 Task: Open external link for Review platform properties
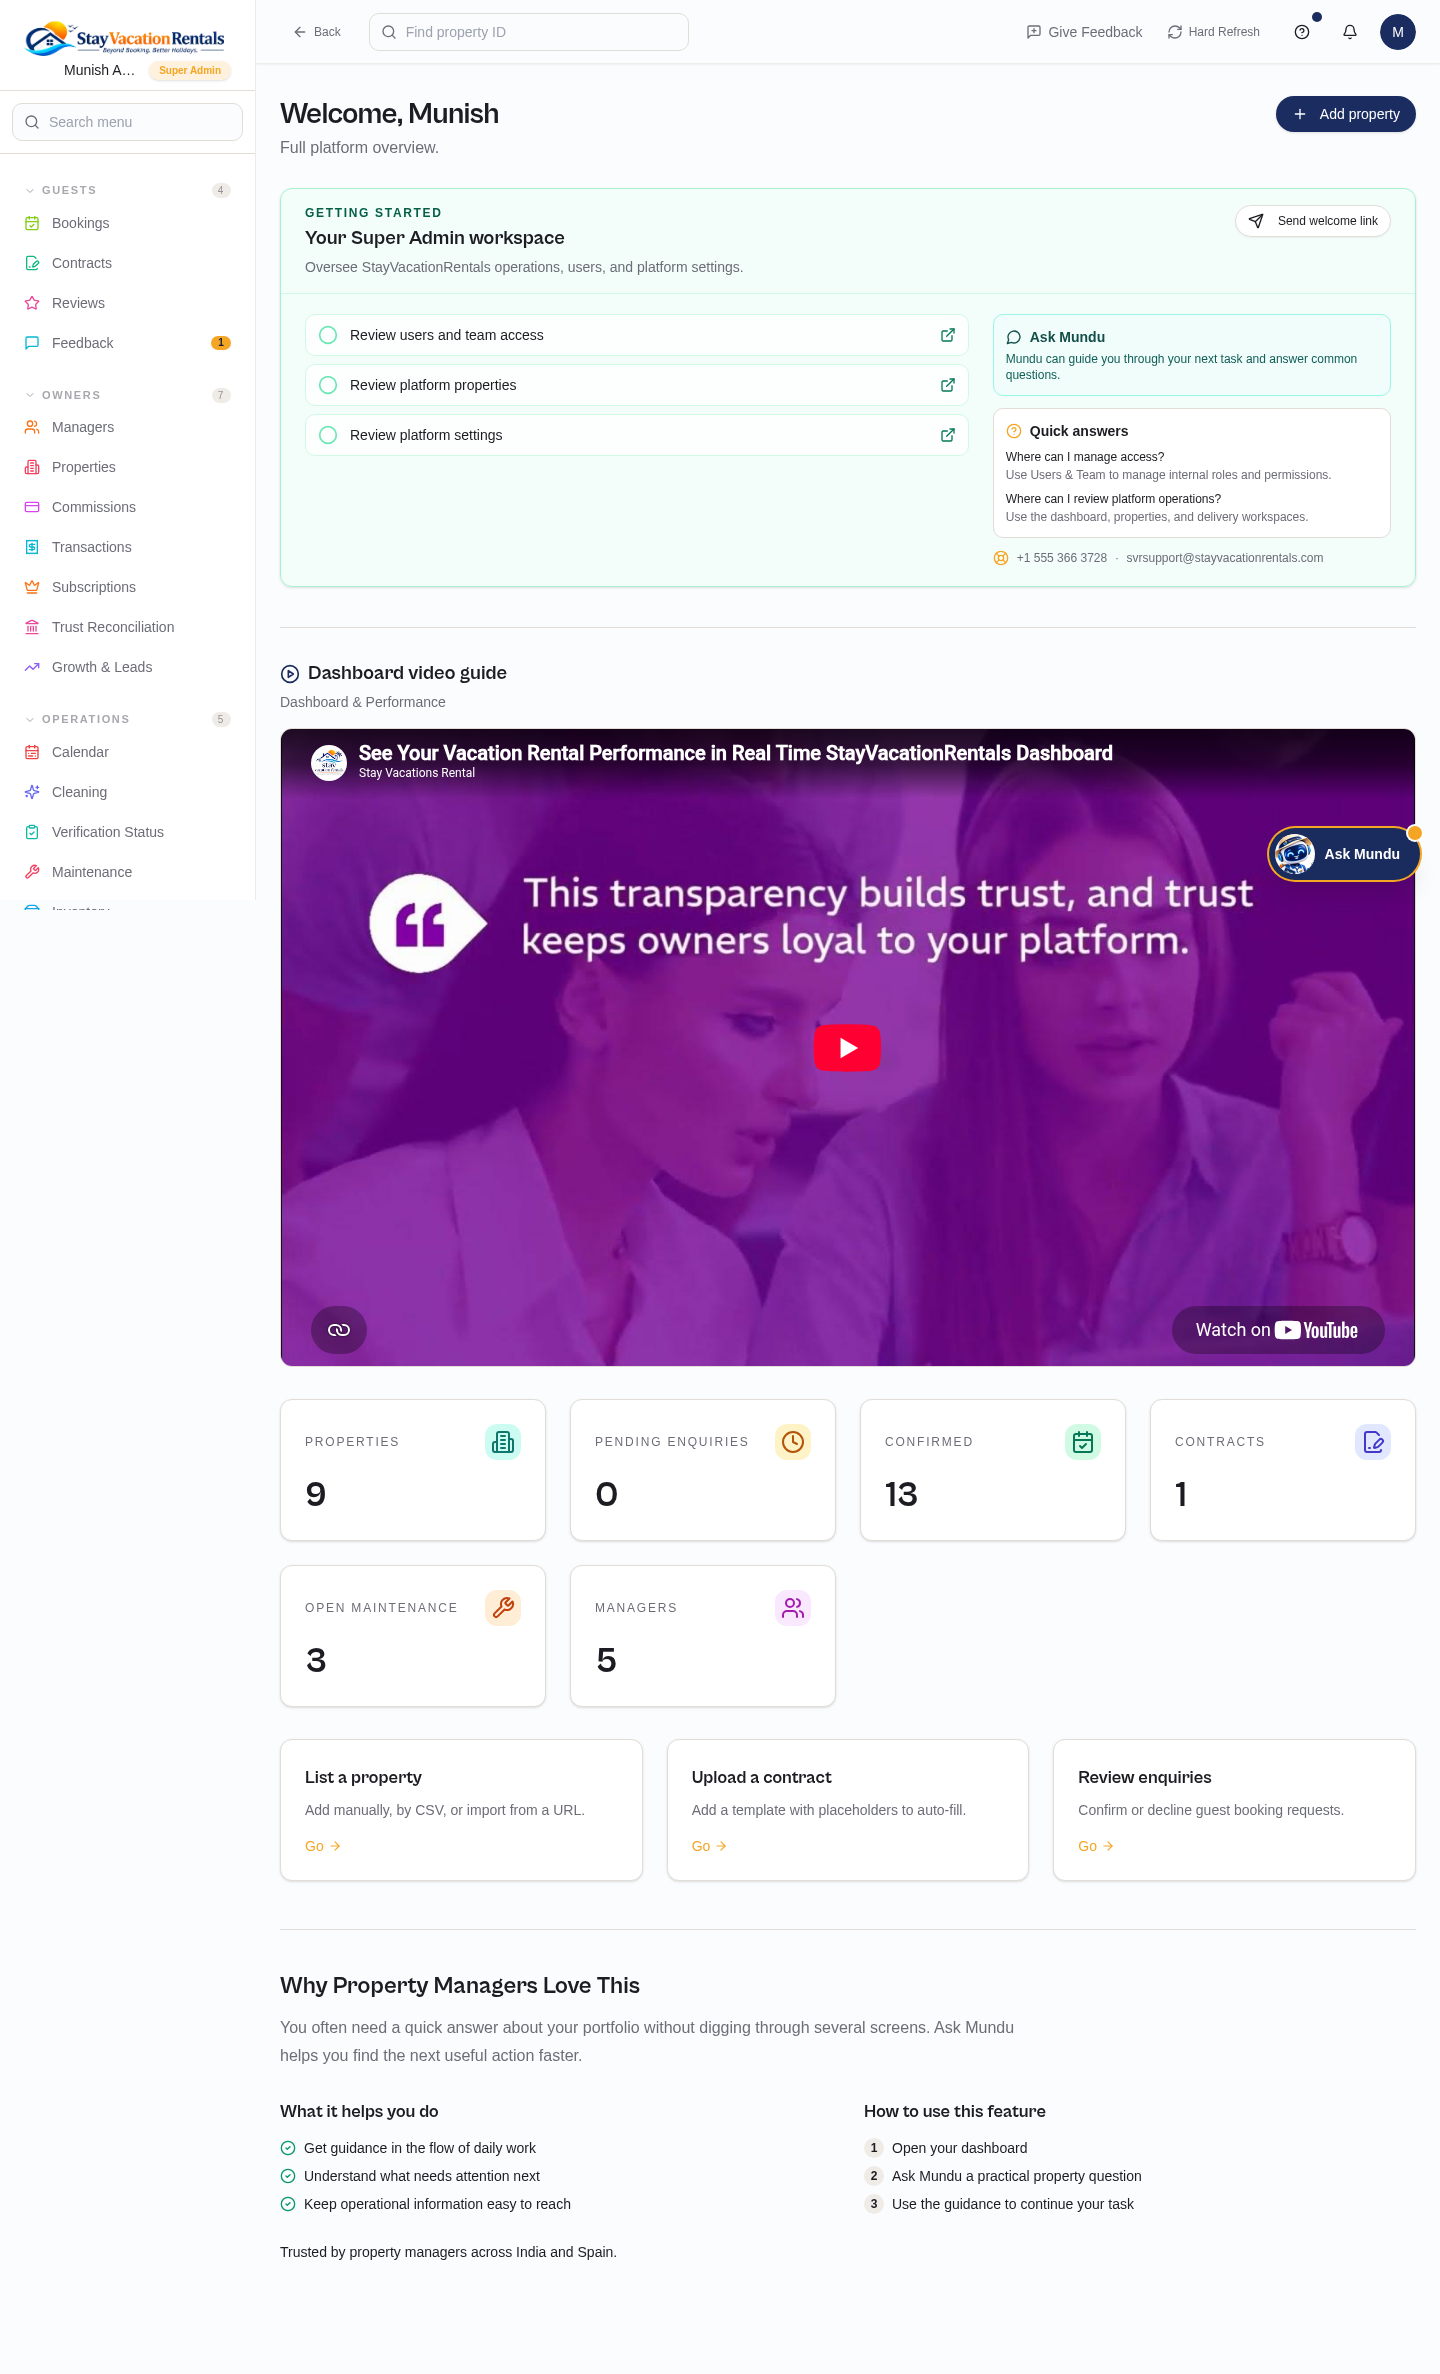pos(948,385)
